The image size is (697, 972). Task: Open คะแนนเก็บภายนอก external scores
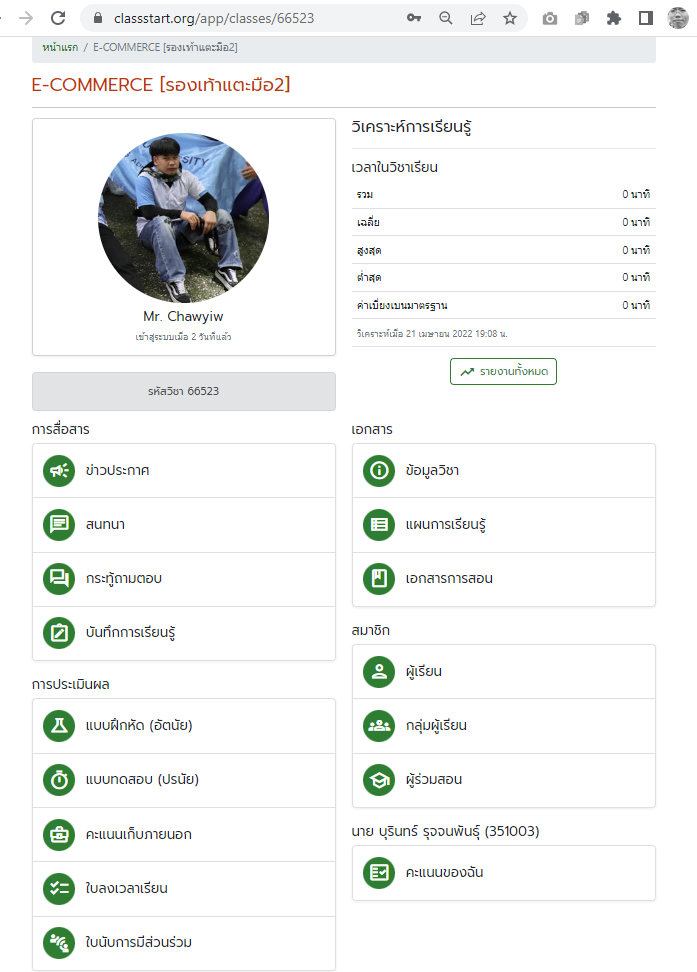click(184, 834)
